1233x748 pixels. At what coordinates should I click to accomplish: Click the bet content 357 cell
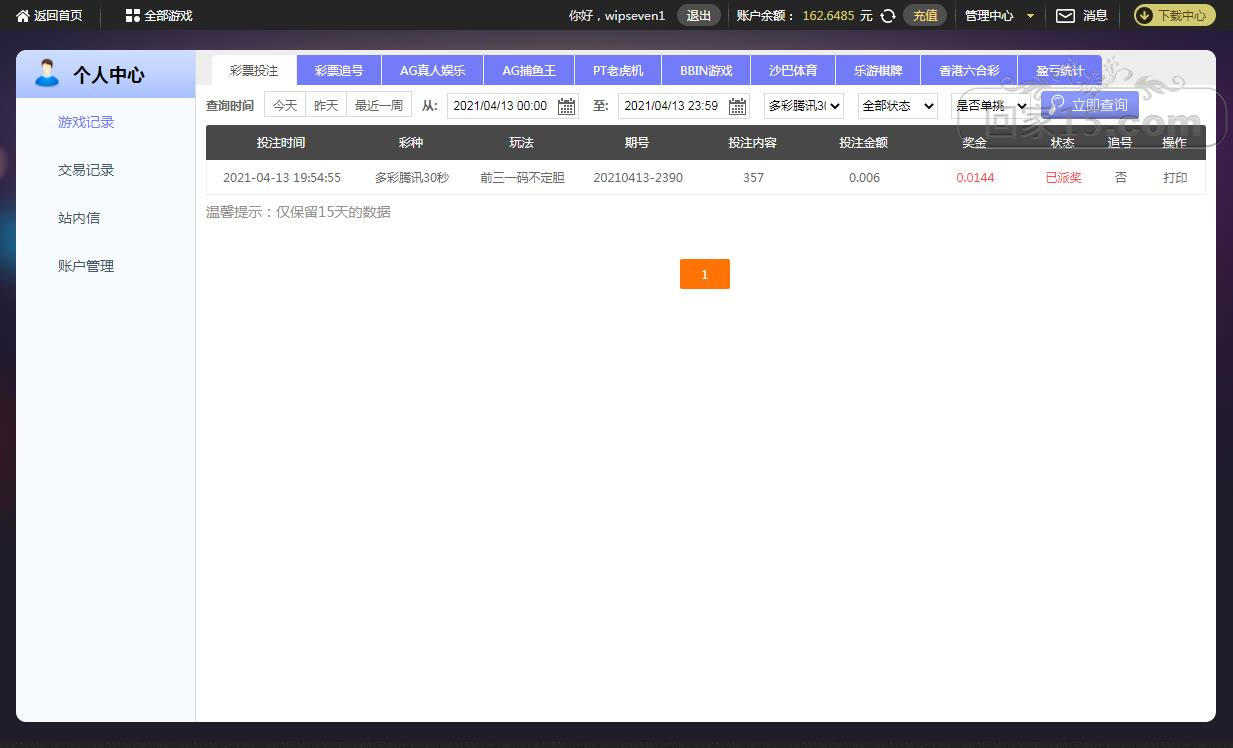[753, 178]
